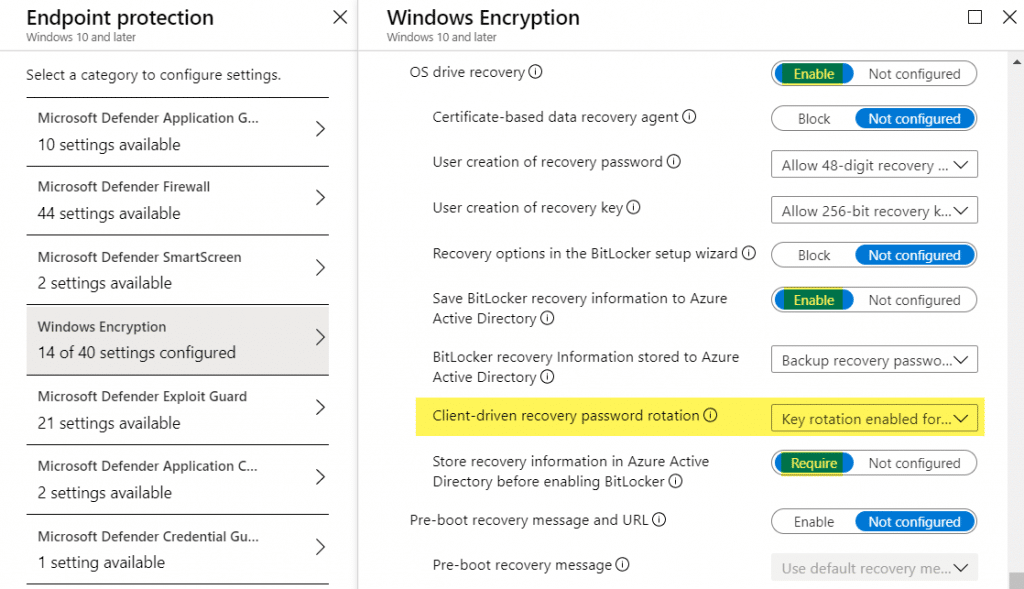Click info icon next to OS drive recovery

coord(536,72)
